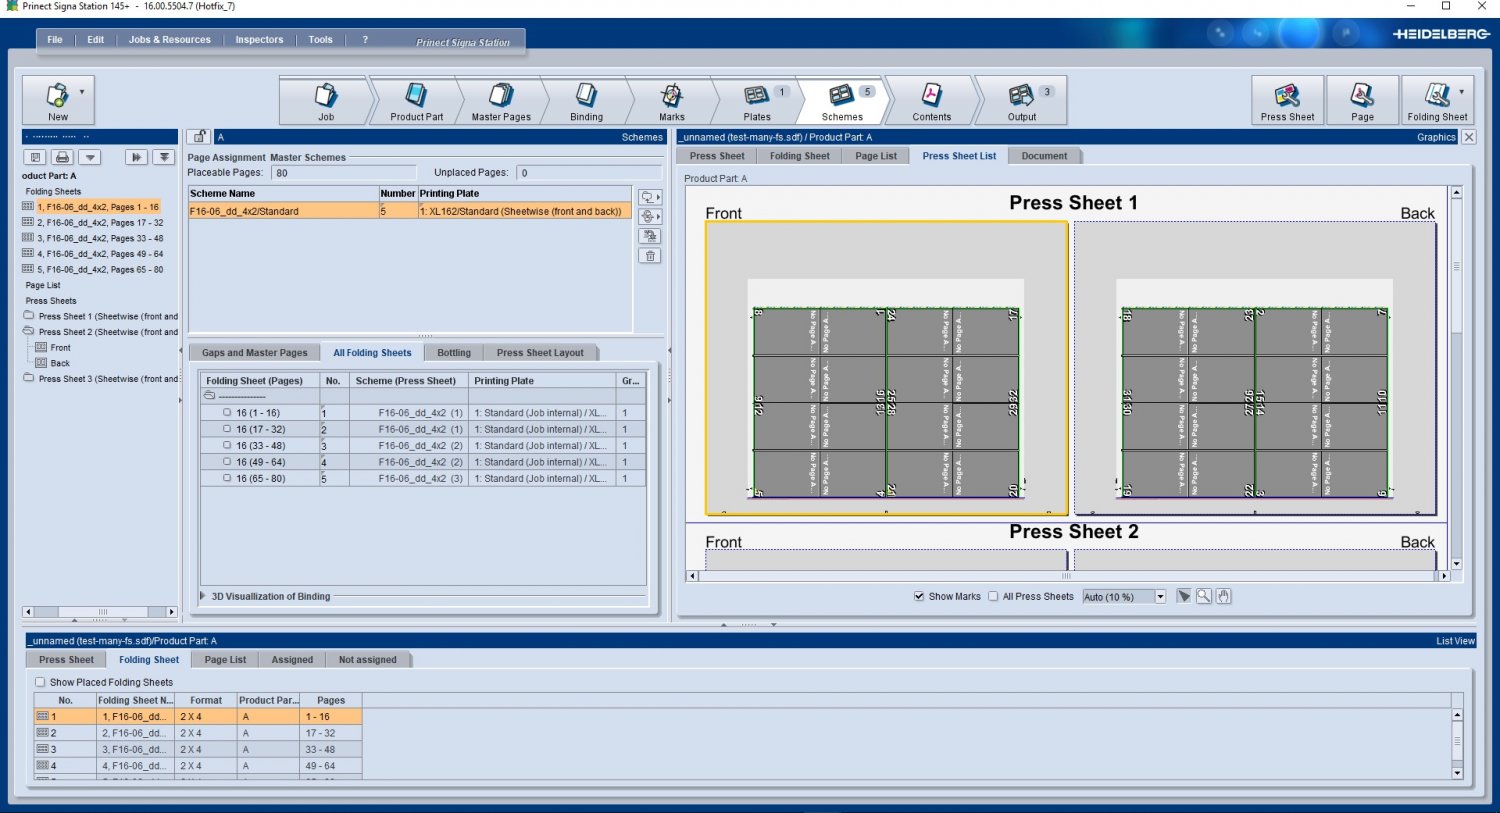The height and width of the screenshot is (813, 1500).
Task: Open the Assigned tab in List View
Action: click(x=292, y=660)
